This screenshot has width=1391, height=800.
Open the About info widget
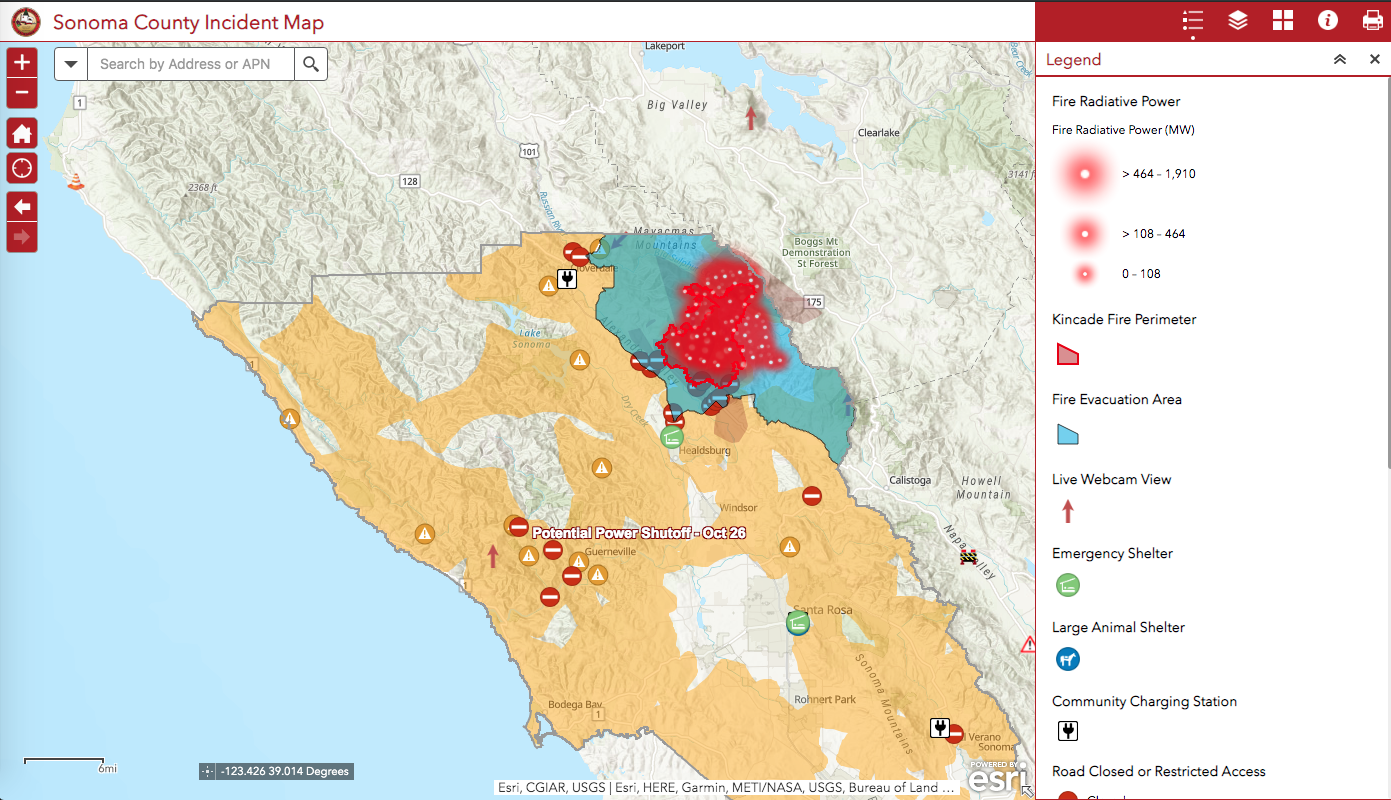[x=1328, y=21]
